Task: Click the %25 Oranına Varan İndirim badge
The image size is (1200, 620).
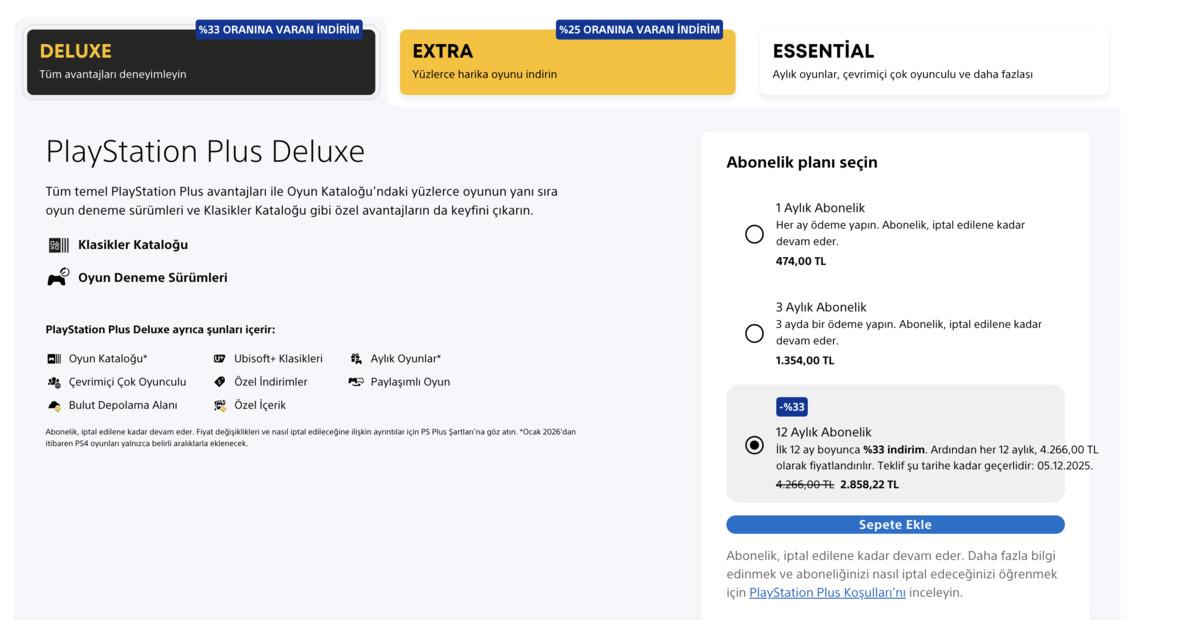Action: pyautogui.click(x=639, y=30)
